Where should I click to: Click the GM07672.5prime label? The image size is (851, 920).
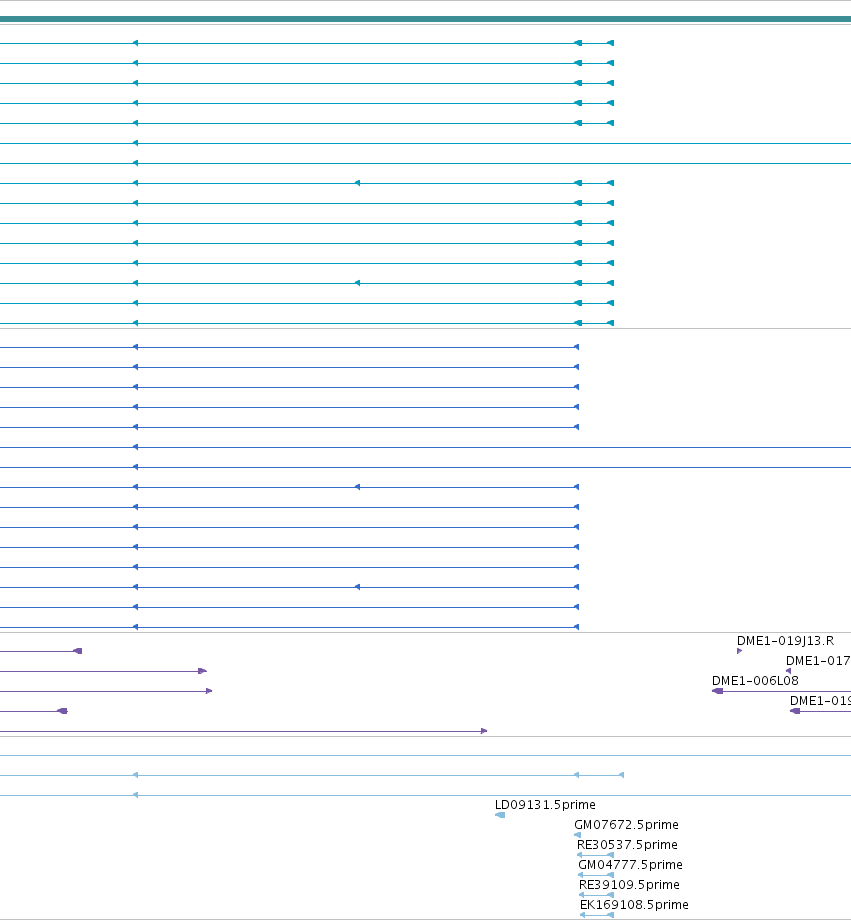(626, 824)
